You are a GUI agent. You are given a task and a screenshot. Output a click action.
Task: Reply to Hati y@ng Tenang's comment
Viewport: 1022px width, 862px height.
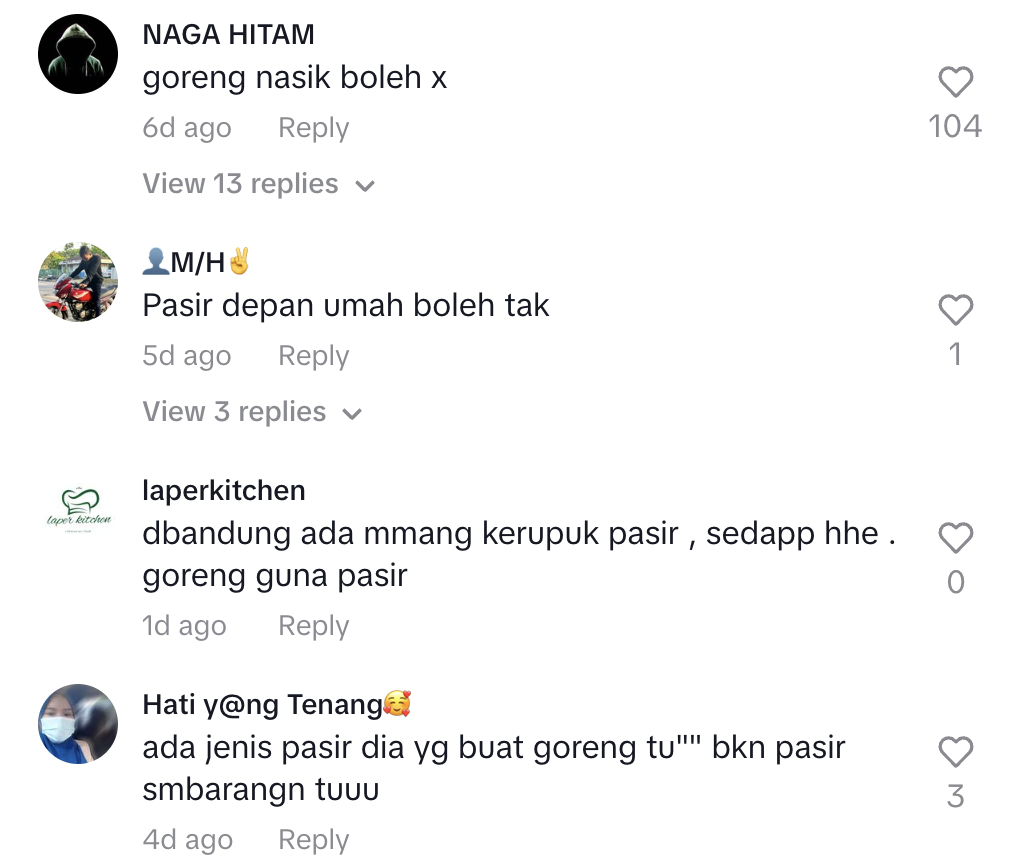pos(314,840)
